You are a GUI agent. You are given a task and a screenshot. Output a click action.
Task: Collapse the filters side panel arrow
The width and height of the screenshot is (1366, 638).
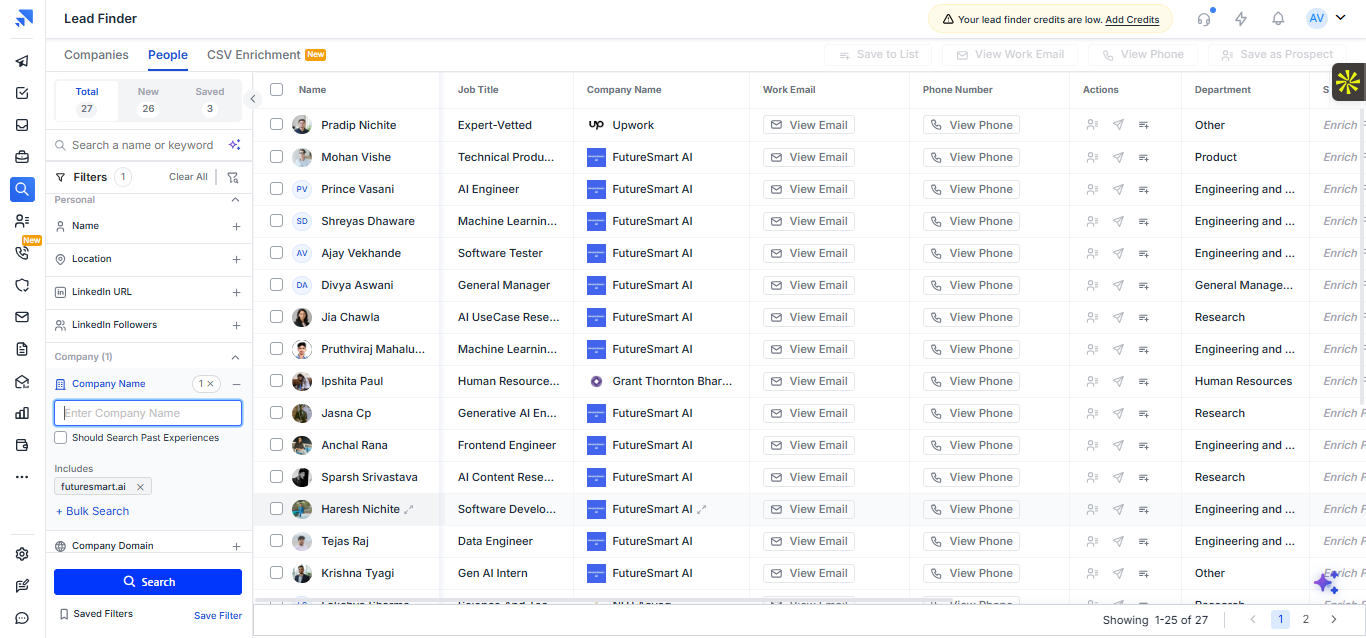253,98
